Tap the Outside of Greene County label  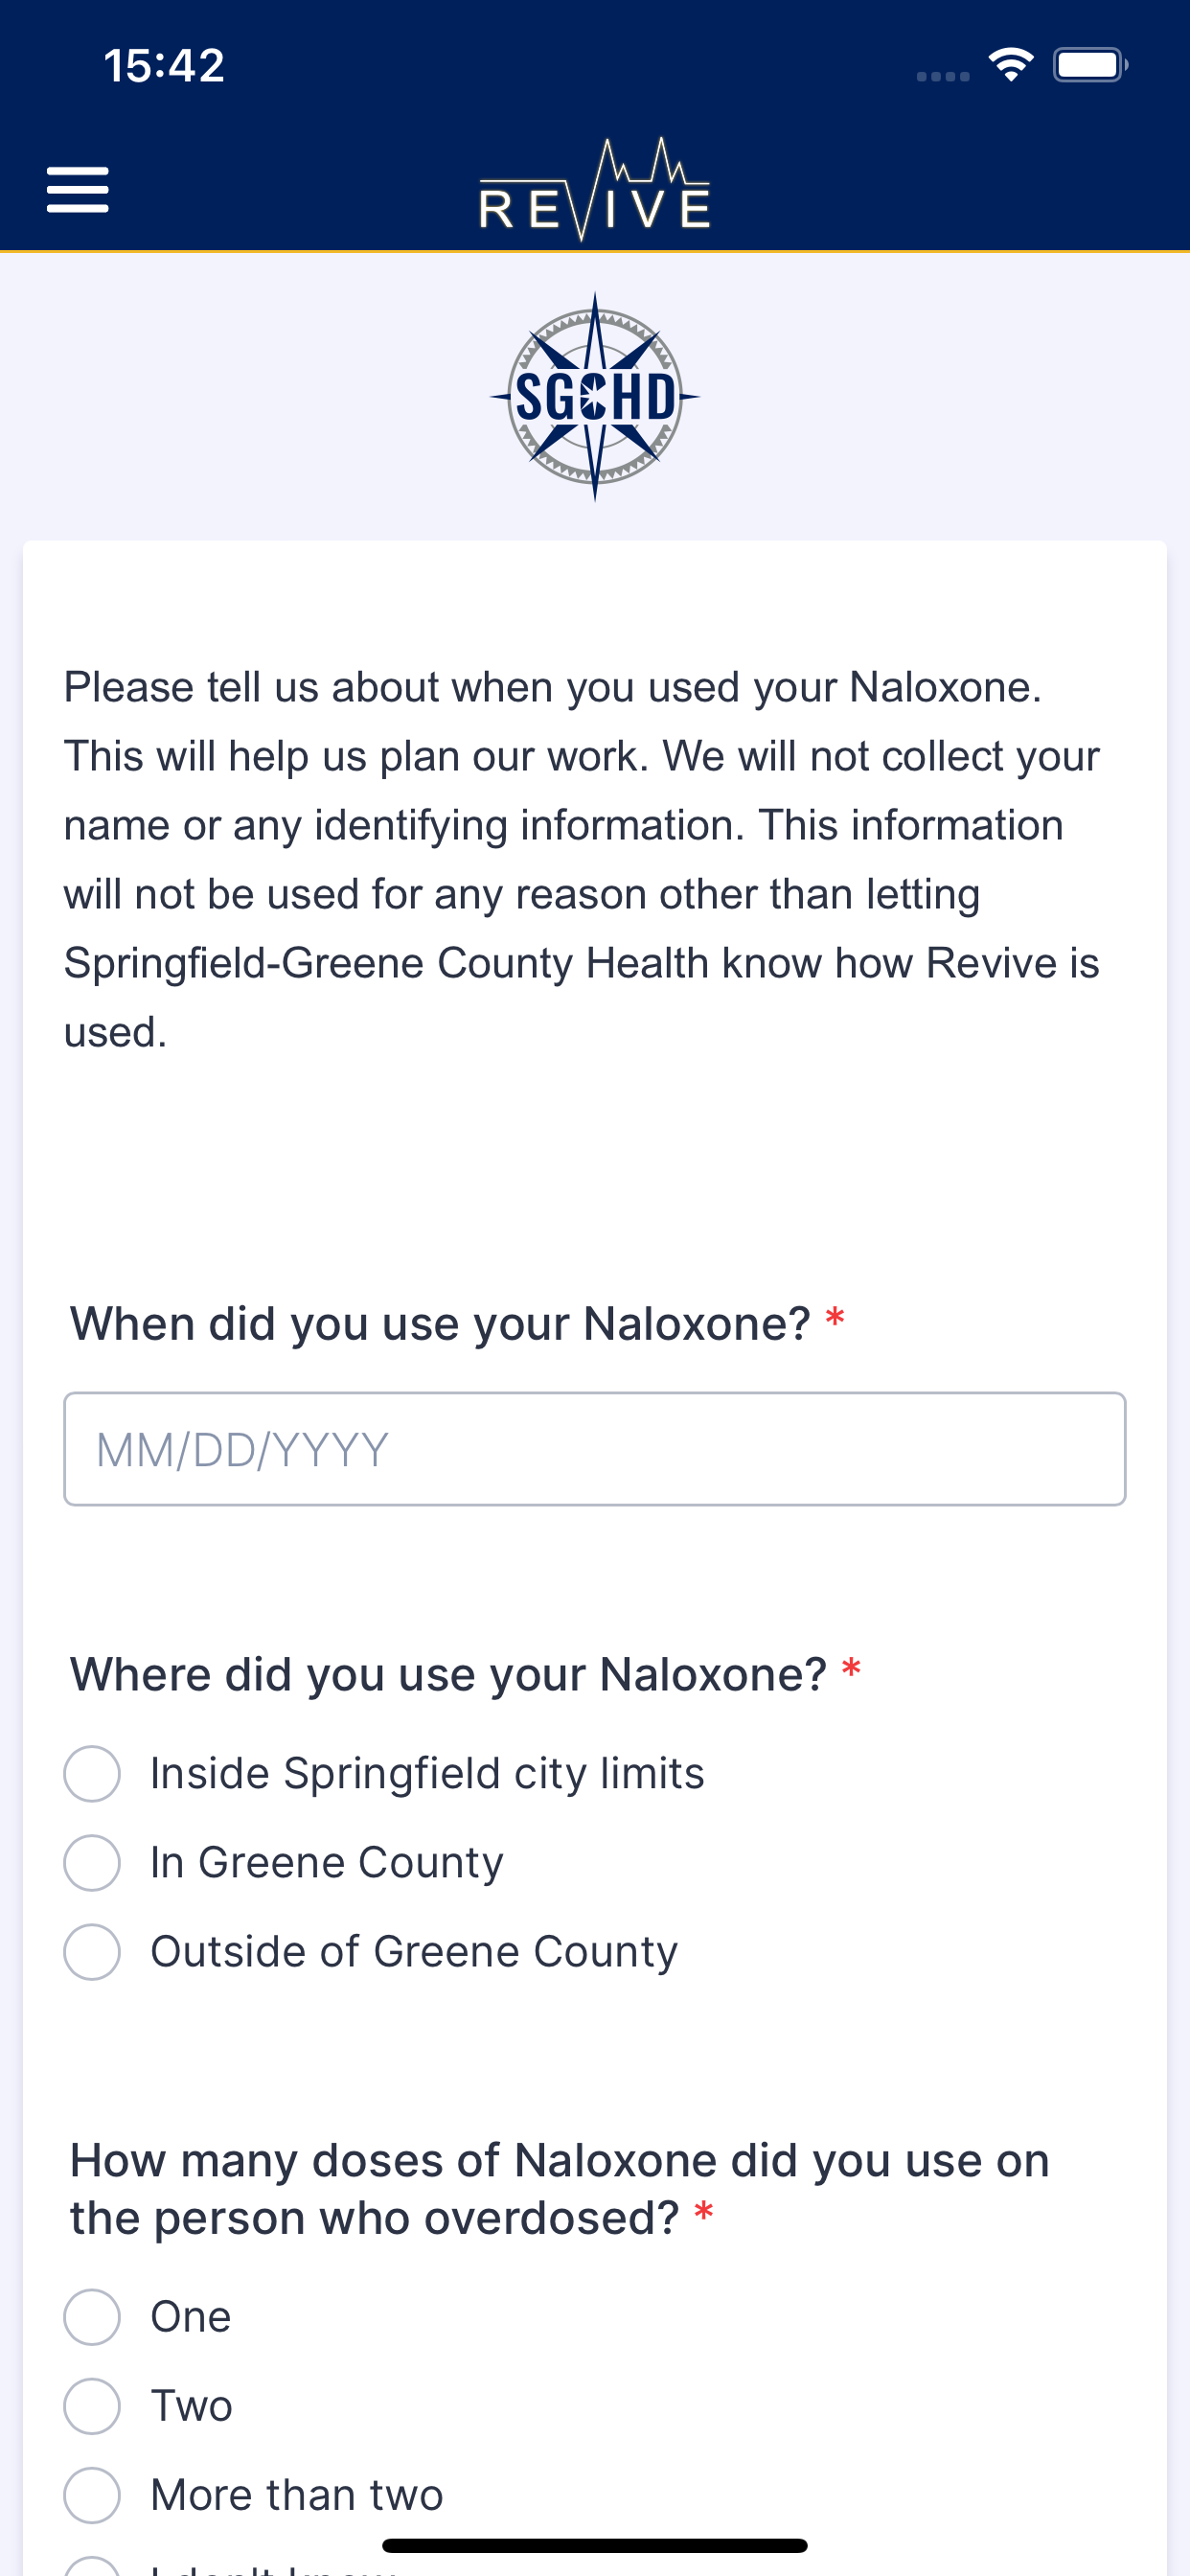pyautogui.click(x=414, y=1952)
